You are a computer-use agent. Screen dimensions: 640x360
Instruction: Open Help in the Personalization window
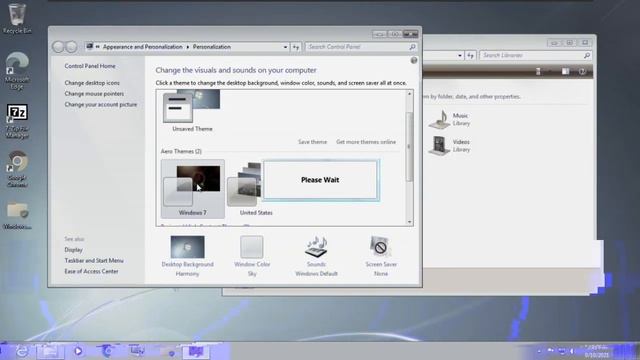point(414,60)
